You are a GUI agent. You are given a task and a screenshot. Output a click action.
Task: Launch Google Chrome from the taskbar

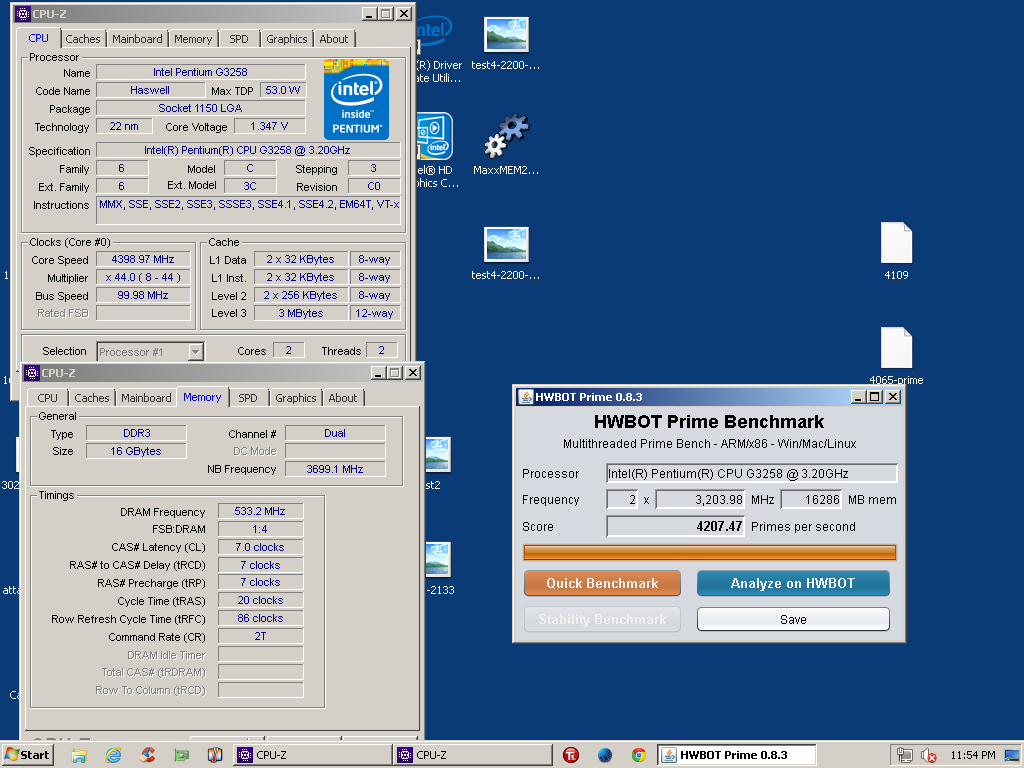pos(639,755)
